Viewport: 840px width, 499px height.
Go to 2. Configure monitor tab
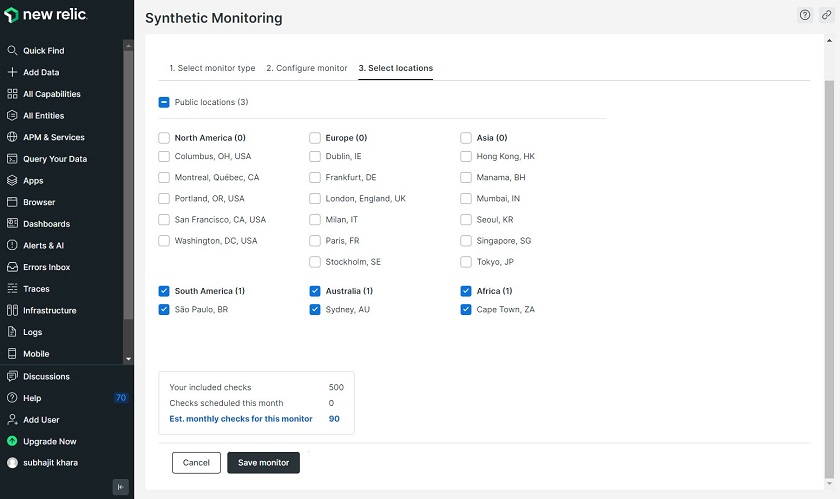(x=307, y=68)
